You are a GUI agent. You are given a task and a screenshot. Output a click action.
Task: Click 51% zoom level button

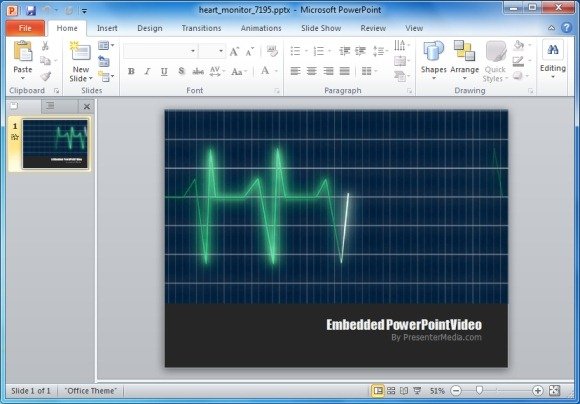[437, 391]
